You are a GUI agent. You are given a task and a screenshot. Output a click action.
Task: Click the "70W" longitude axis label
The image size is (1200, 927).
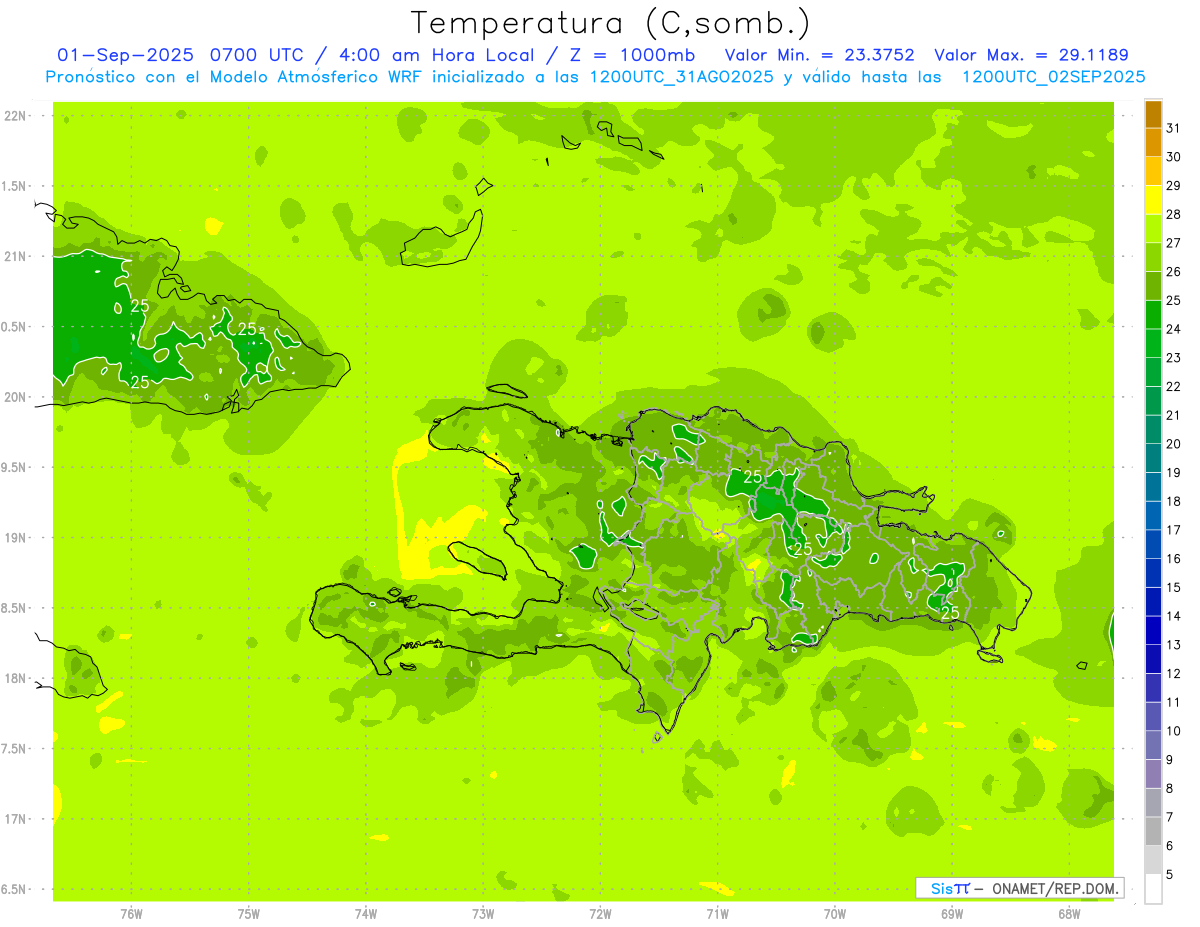pos(835,914)
